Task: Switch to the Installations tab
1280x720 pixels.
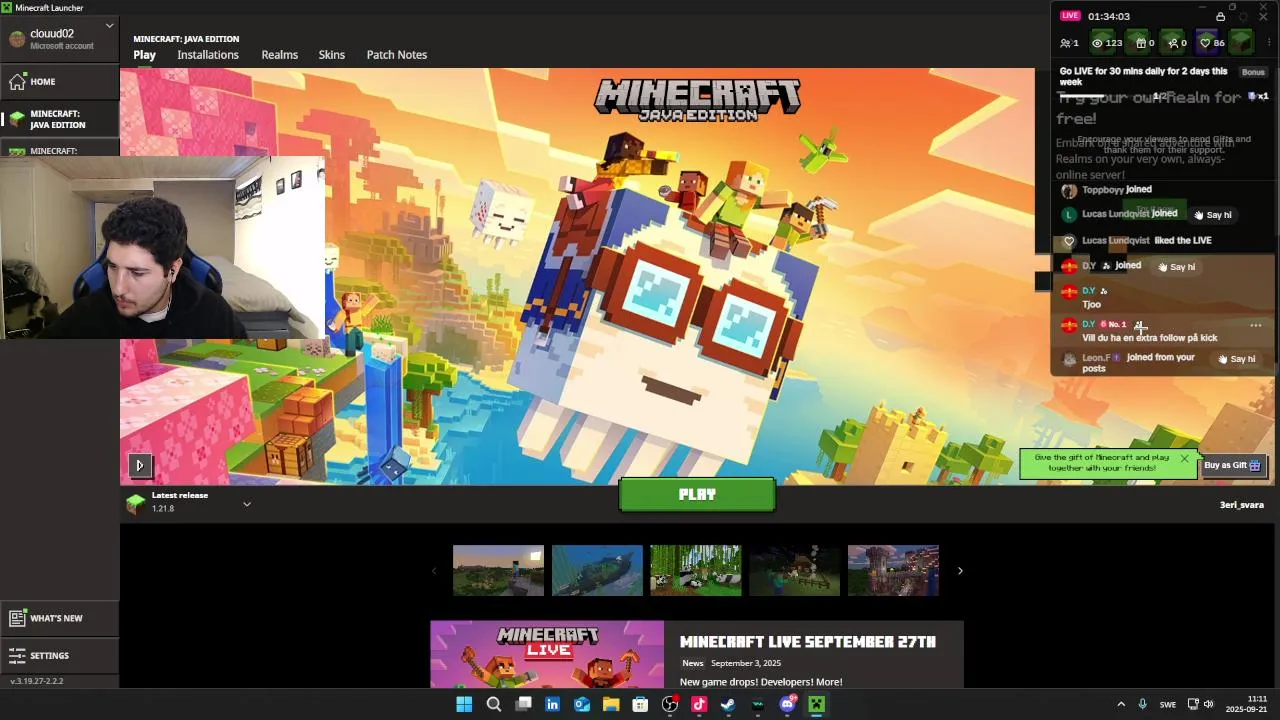Action: (x=208, y=55)
